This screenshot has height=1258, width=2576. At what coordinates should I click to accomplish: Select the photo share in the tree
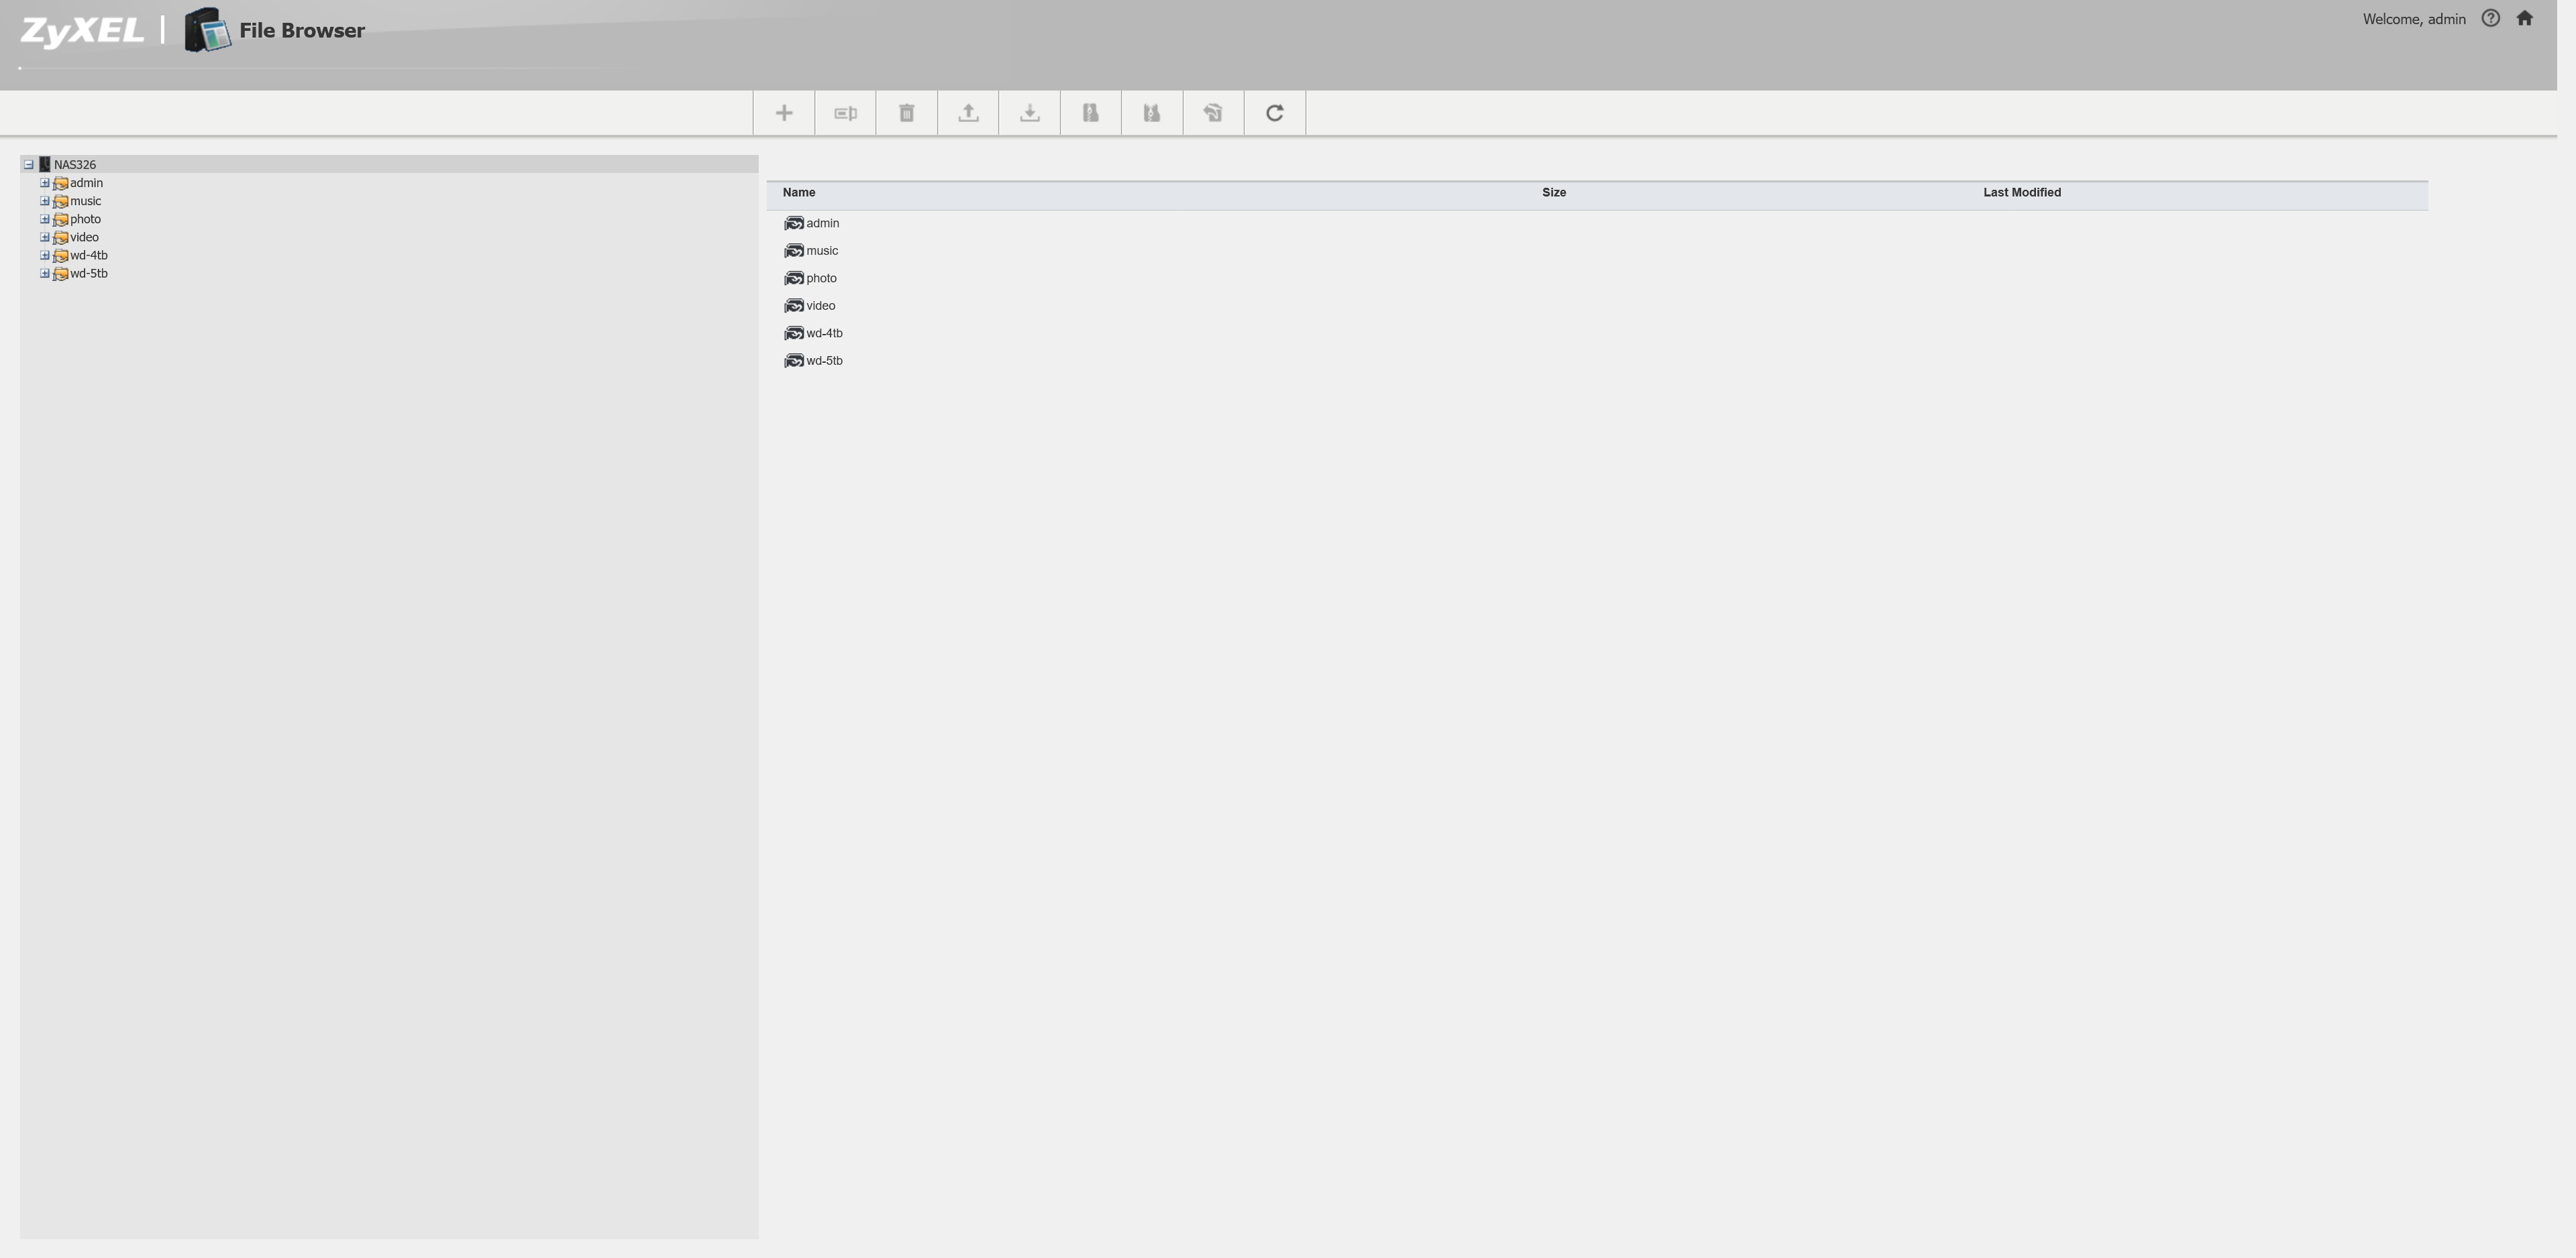[85, 219]
